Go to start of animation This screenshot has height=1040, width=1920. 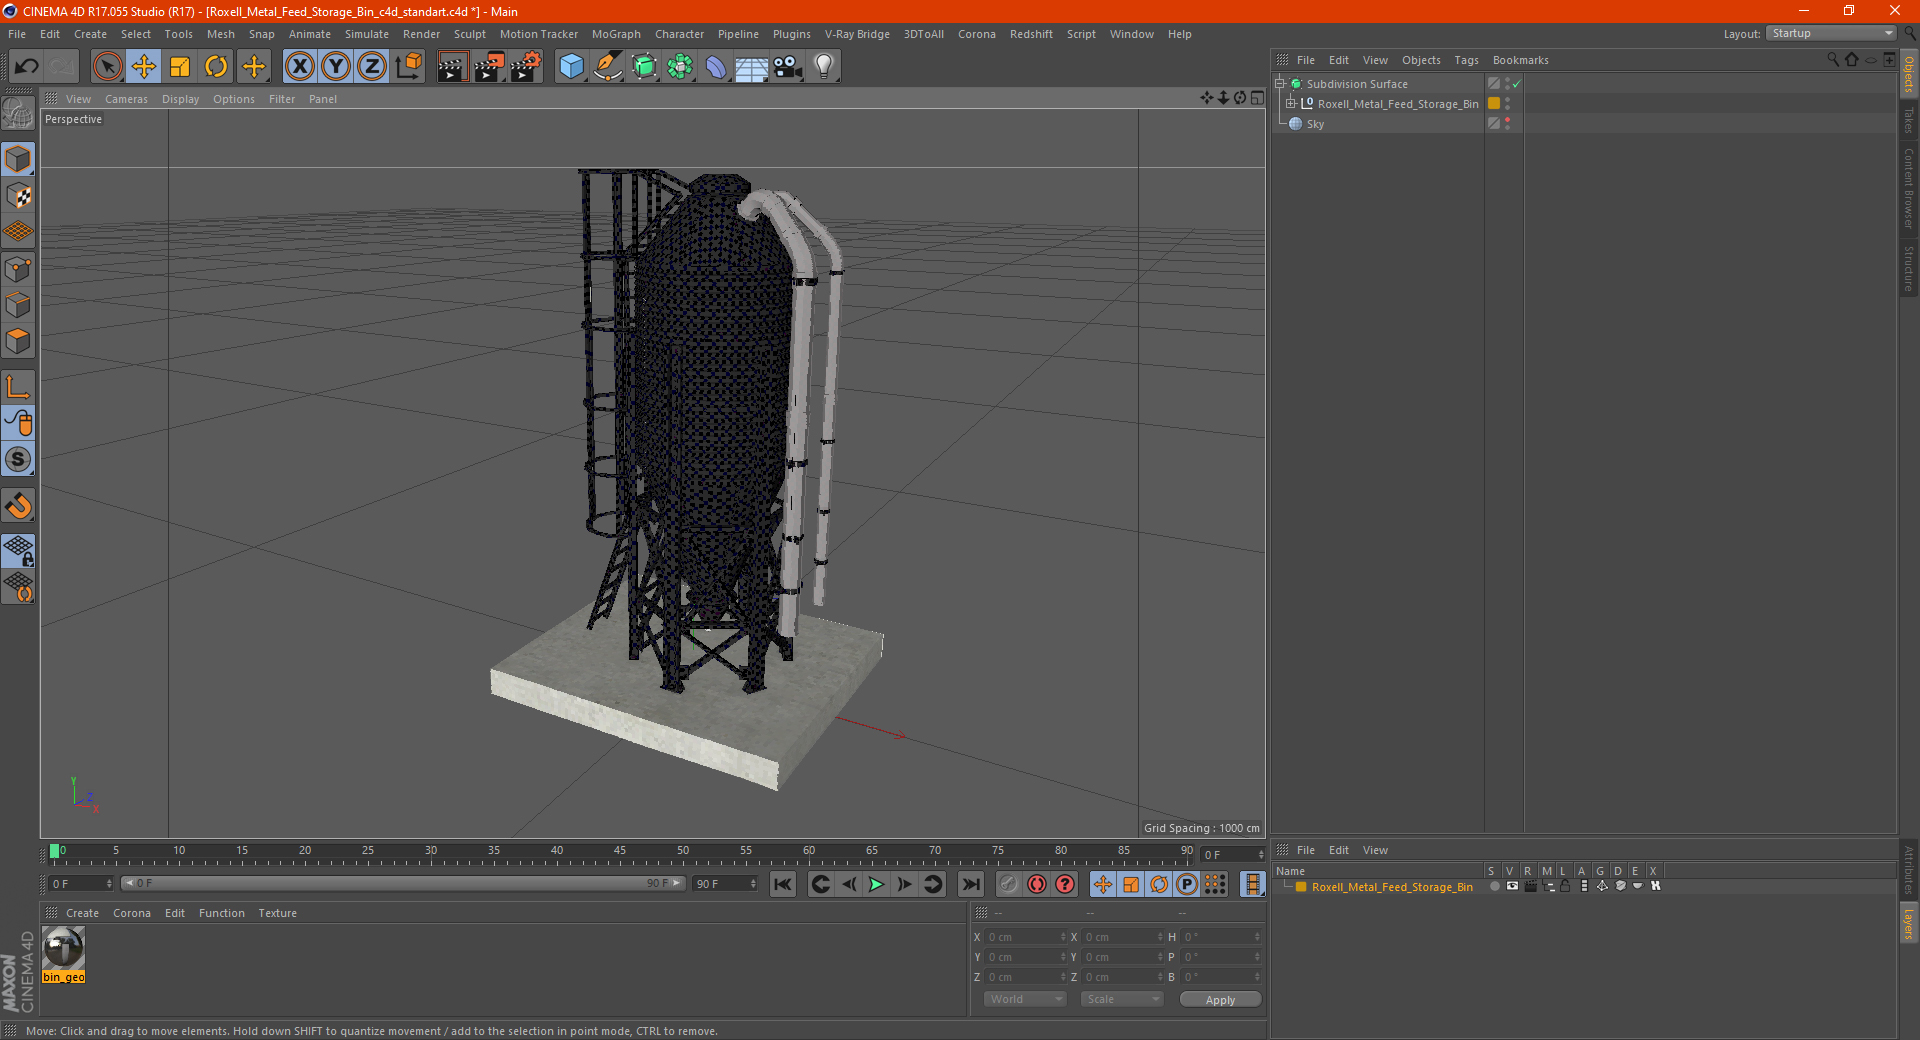[x=783, y=884]
